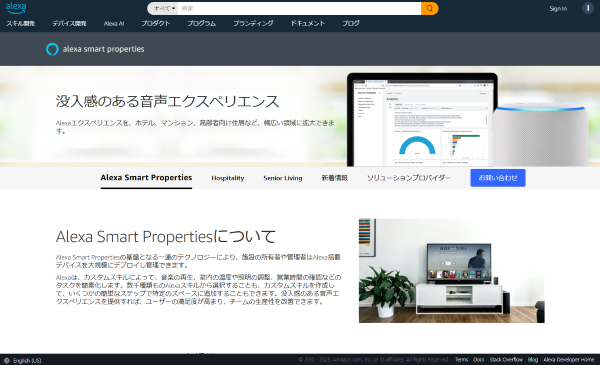Open the Docs footer link
Image resolution: width=600 pixels, height=365 pixels.
pyautogui.click(x=479, y=360)
